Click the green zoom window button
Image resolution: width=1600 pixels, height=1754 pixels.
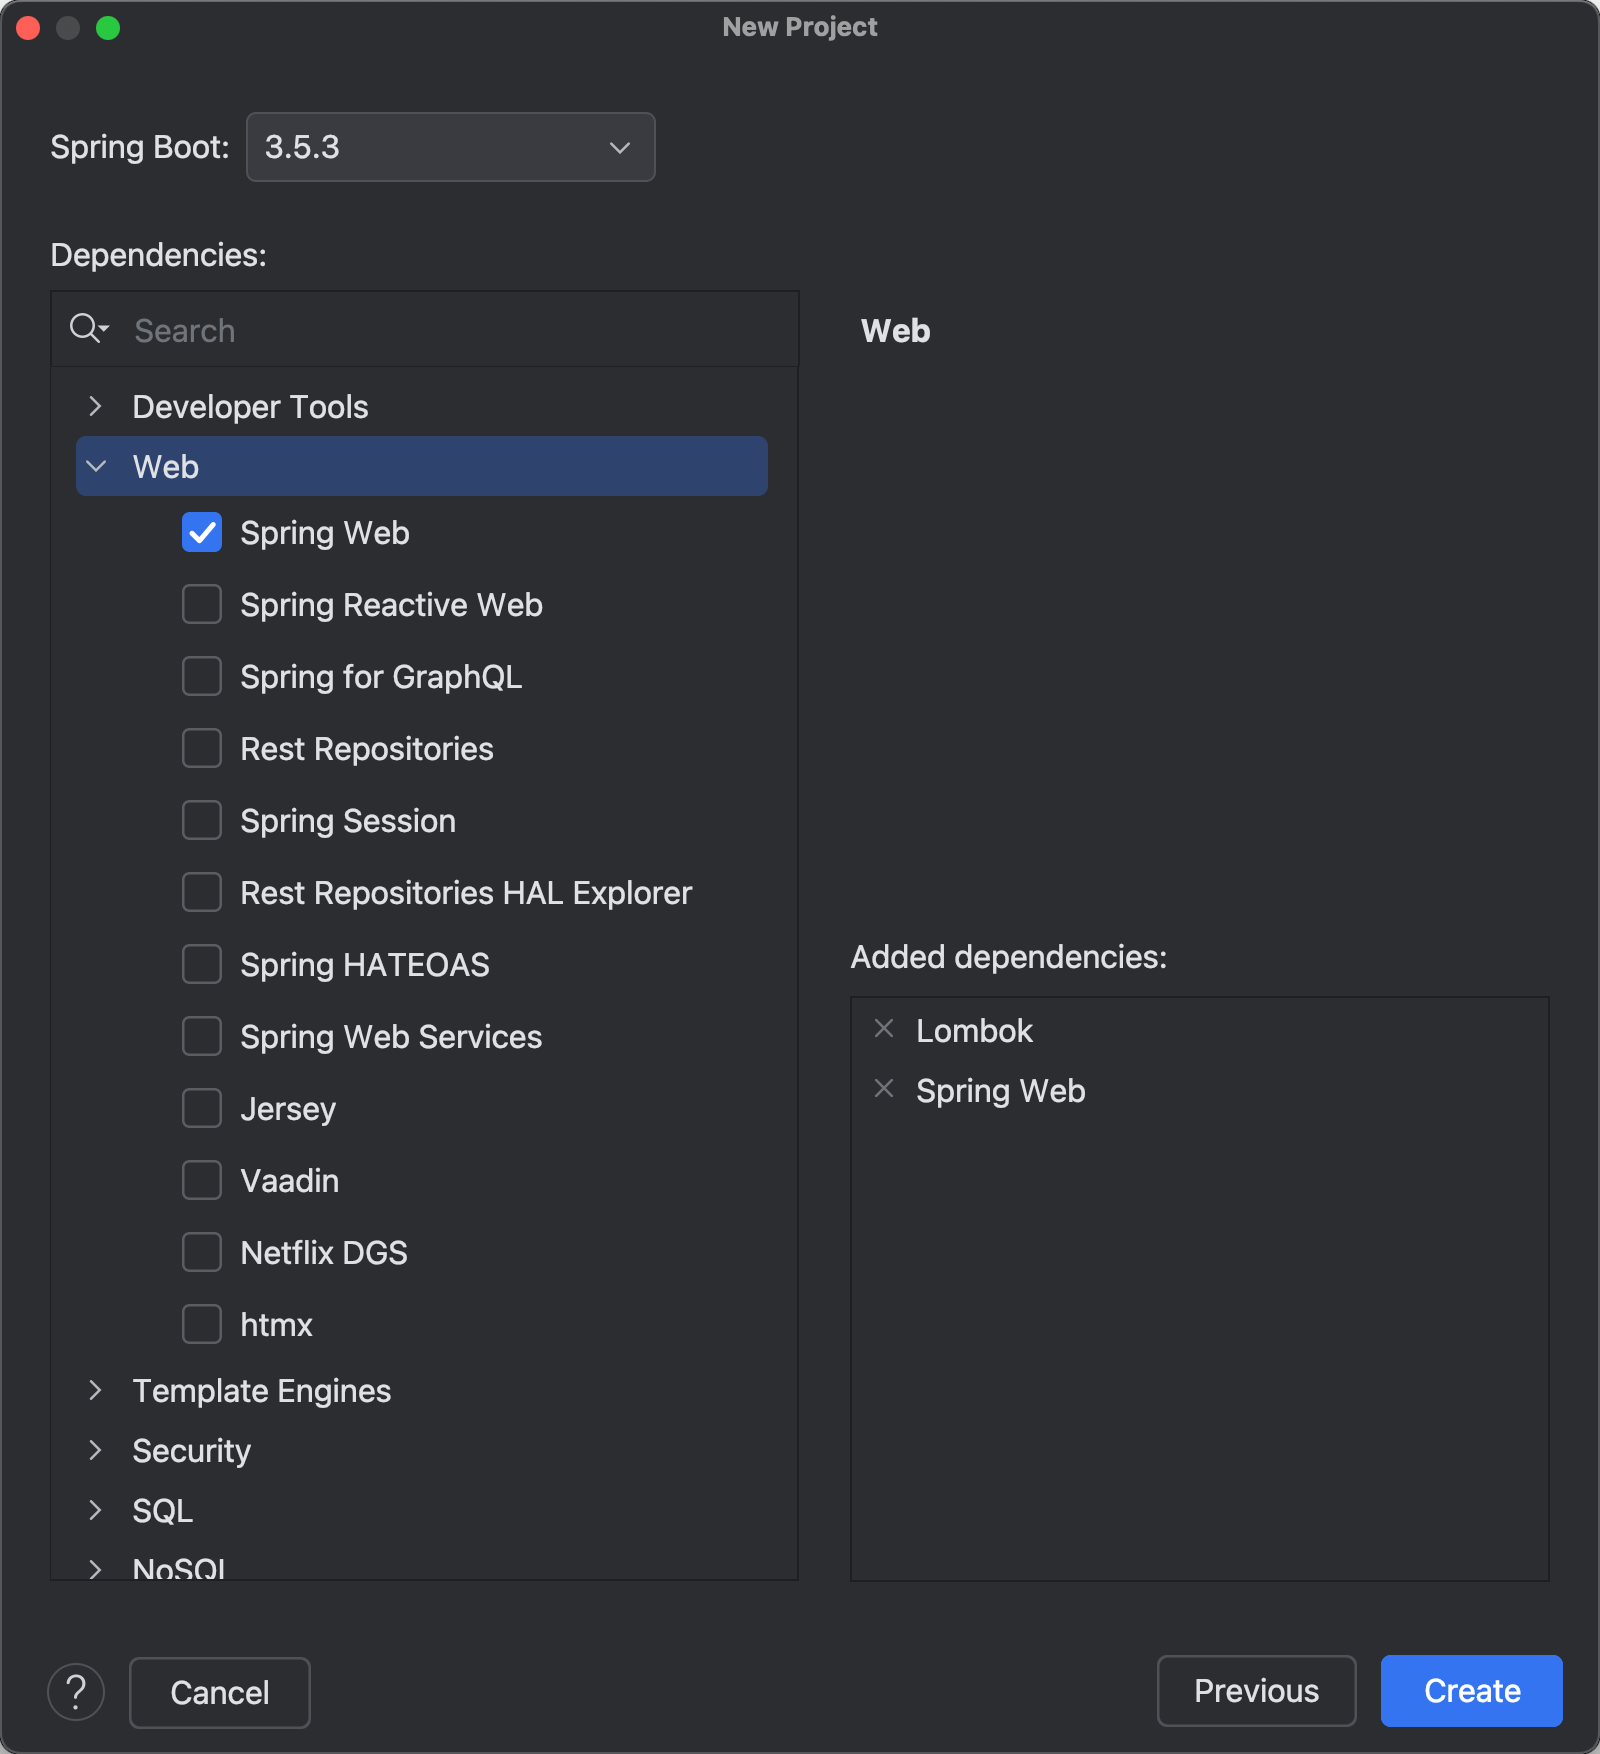pyautogui.click(x=108, y=28)
